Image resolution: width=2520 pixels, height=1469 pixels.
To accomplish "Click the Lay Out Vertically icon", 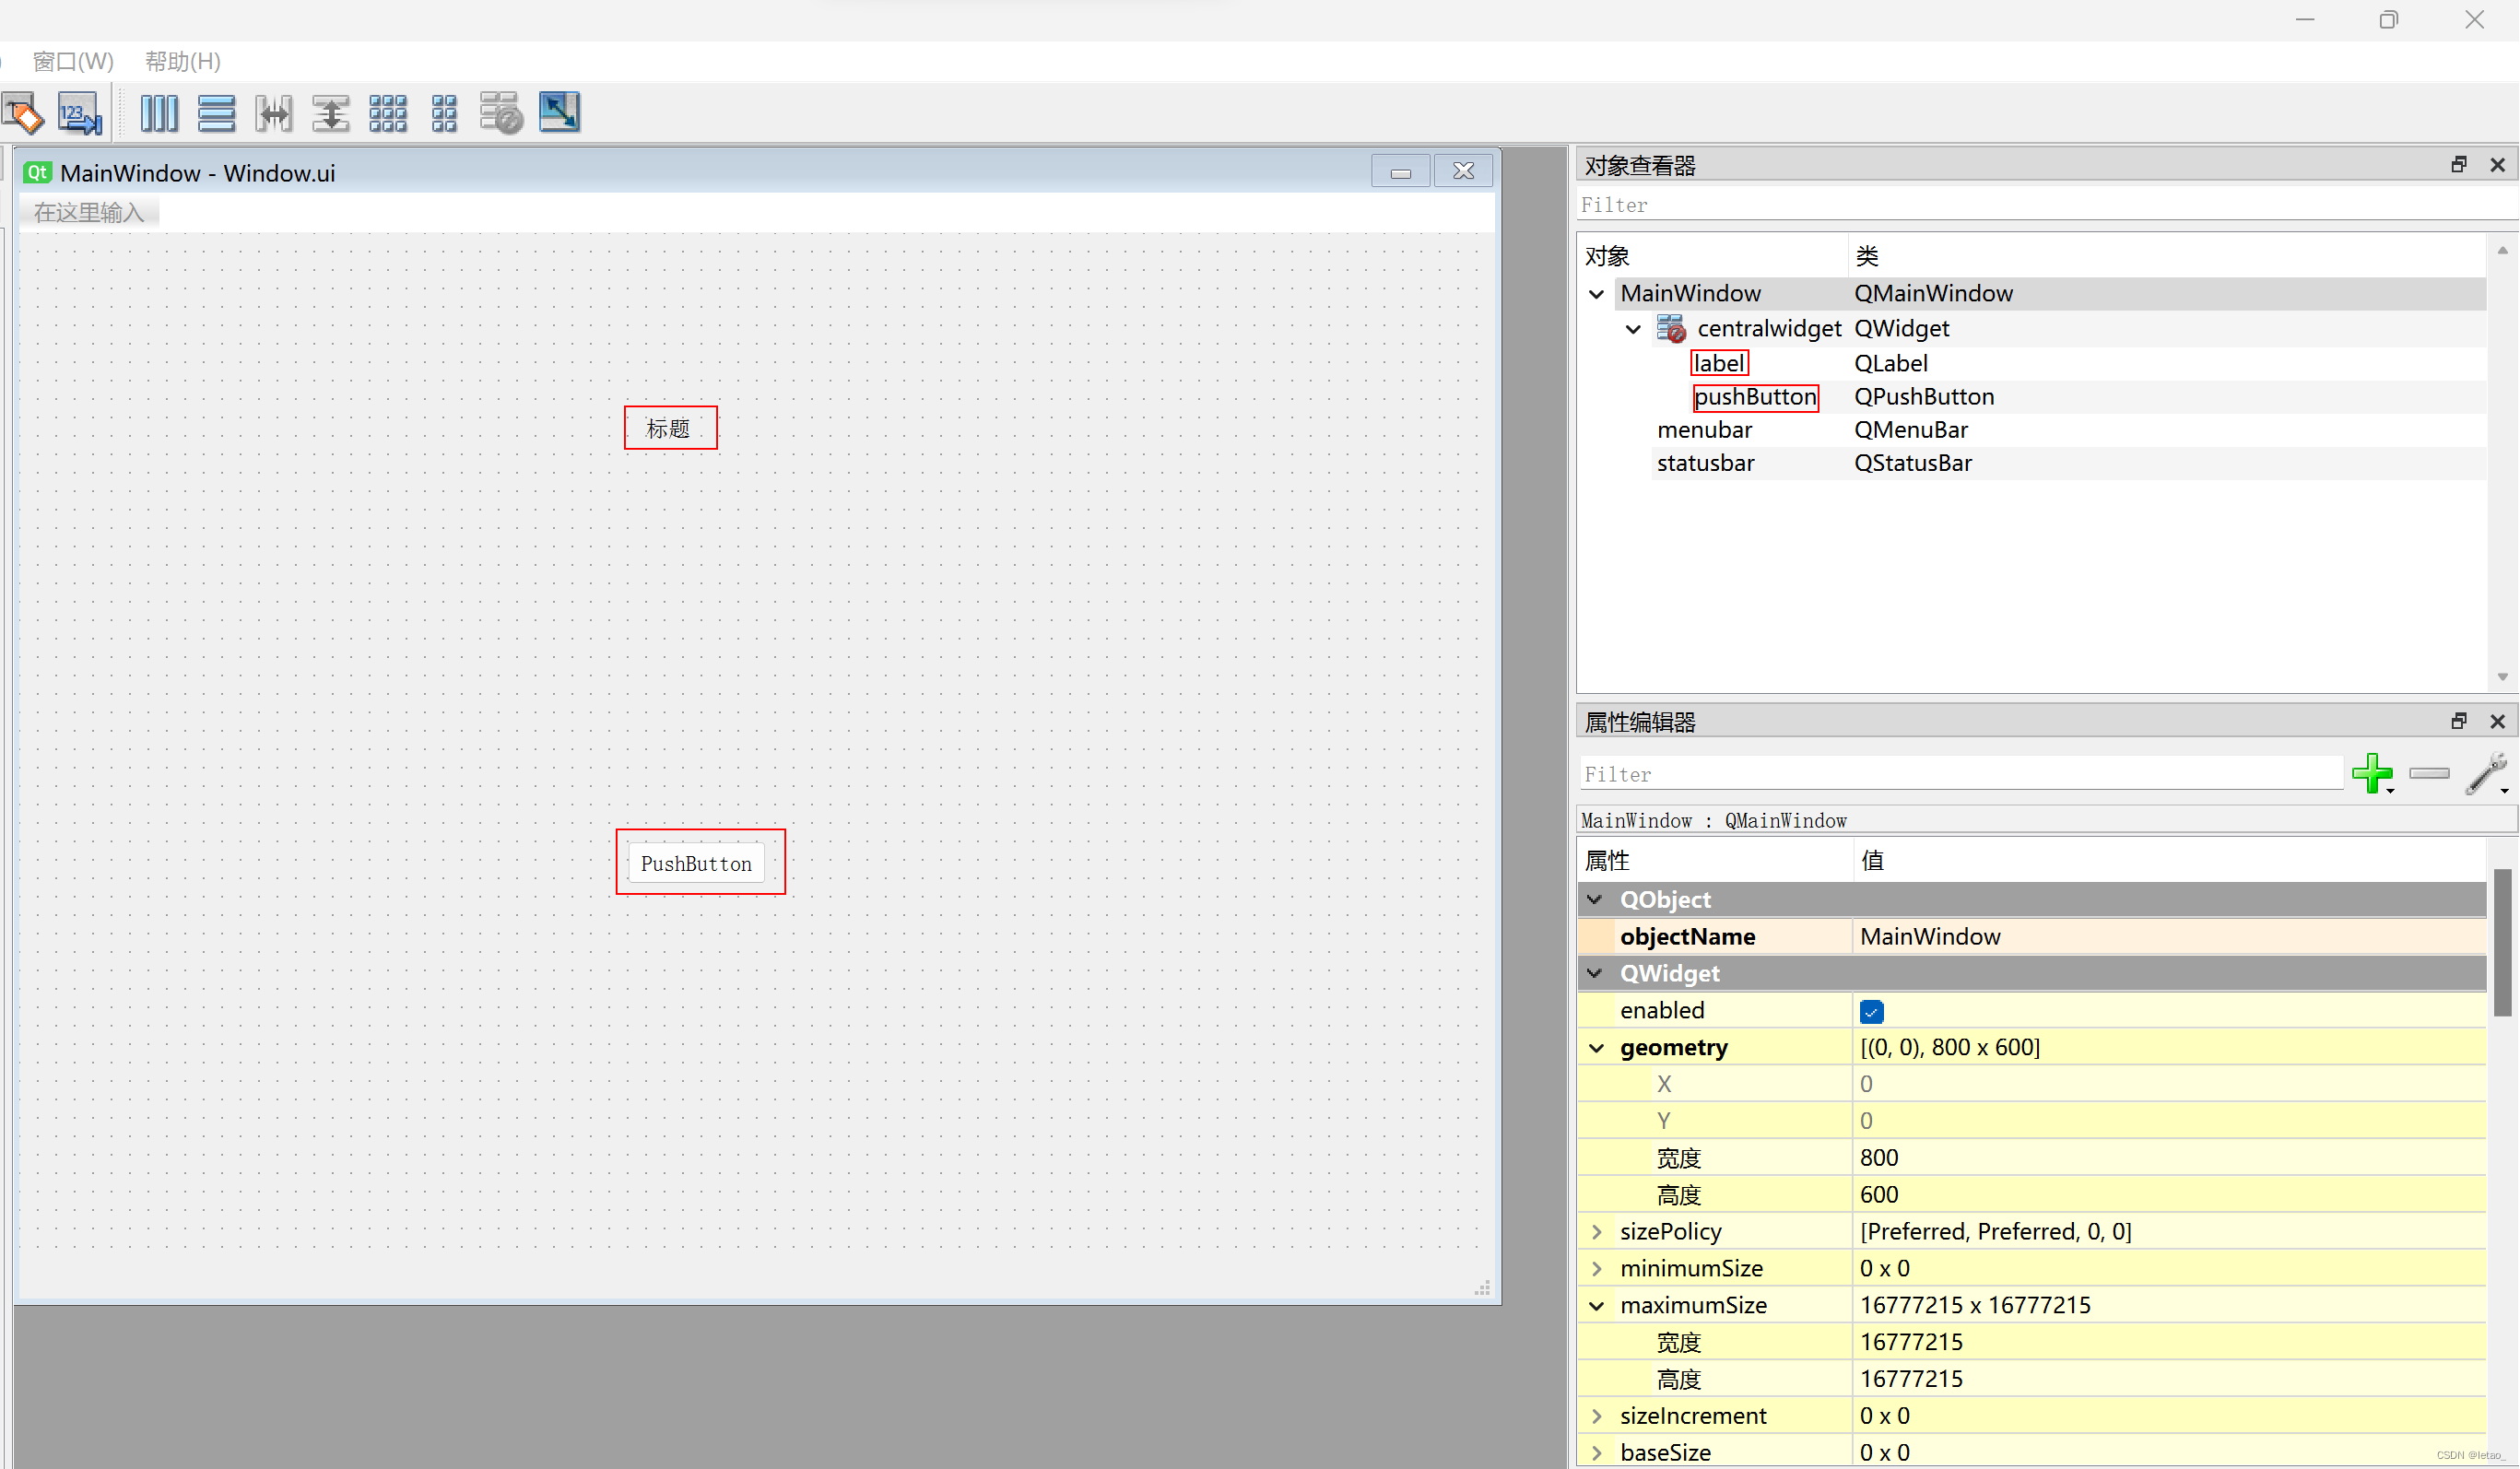I will pos(217,113).
